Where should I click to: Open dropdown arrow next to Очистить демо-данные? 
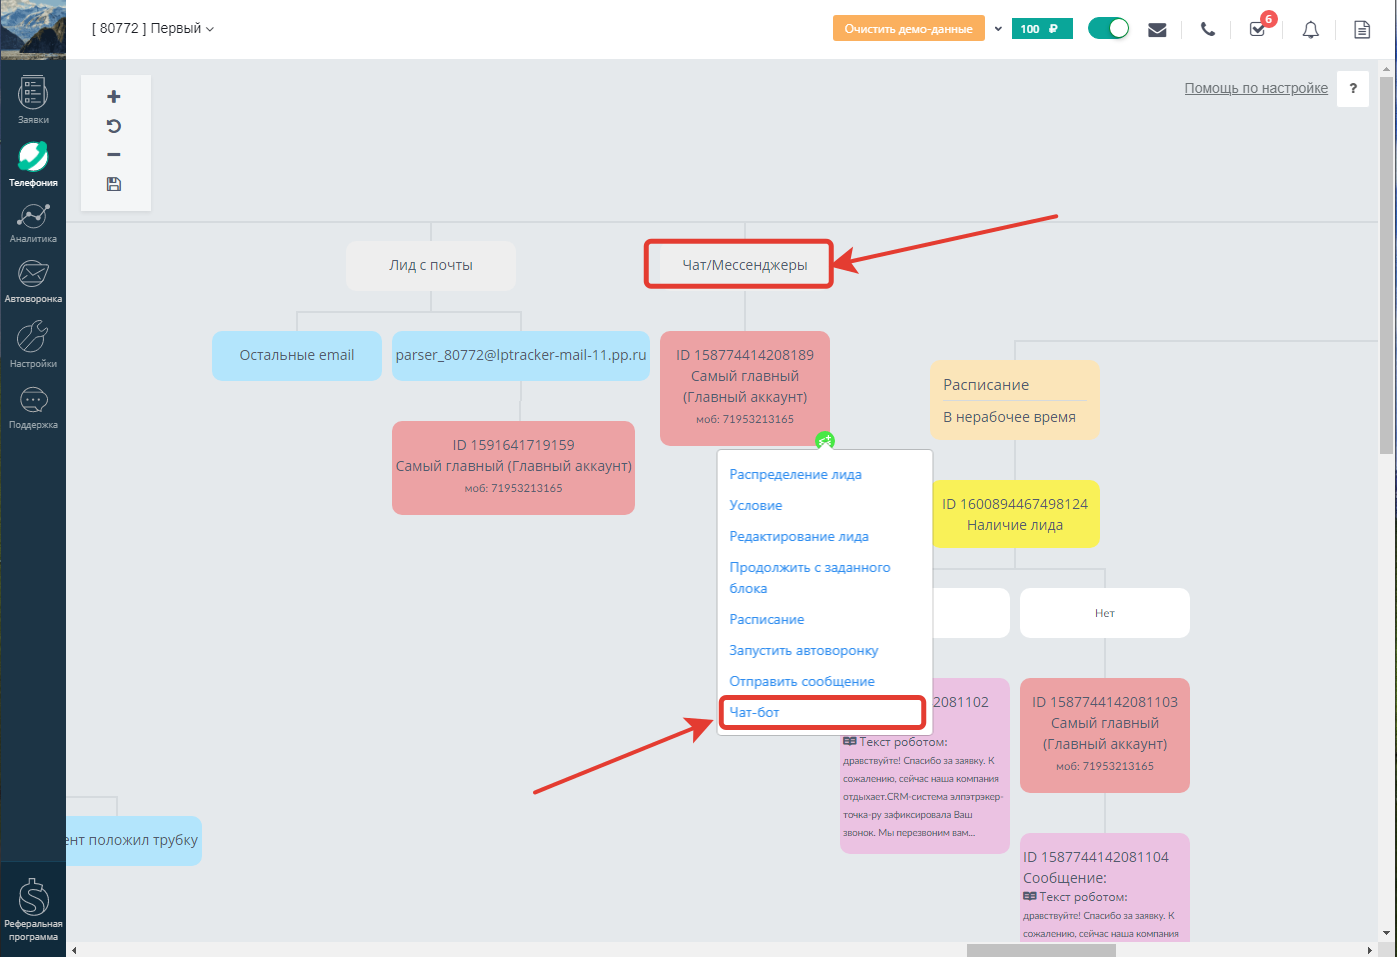(998, 29)
